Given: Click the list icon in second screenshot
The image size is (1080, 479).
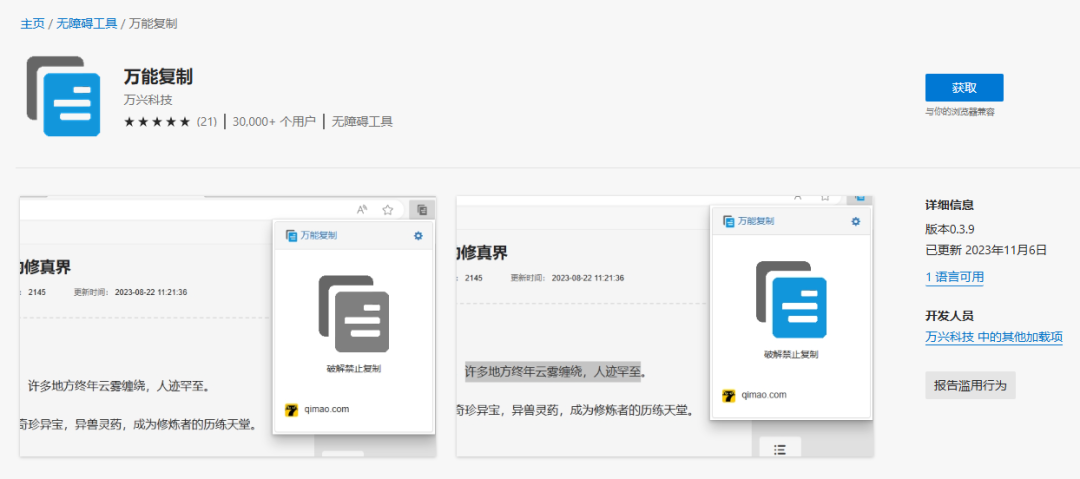Looking at the screenshot, I should [x=780, y=449].
